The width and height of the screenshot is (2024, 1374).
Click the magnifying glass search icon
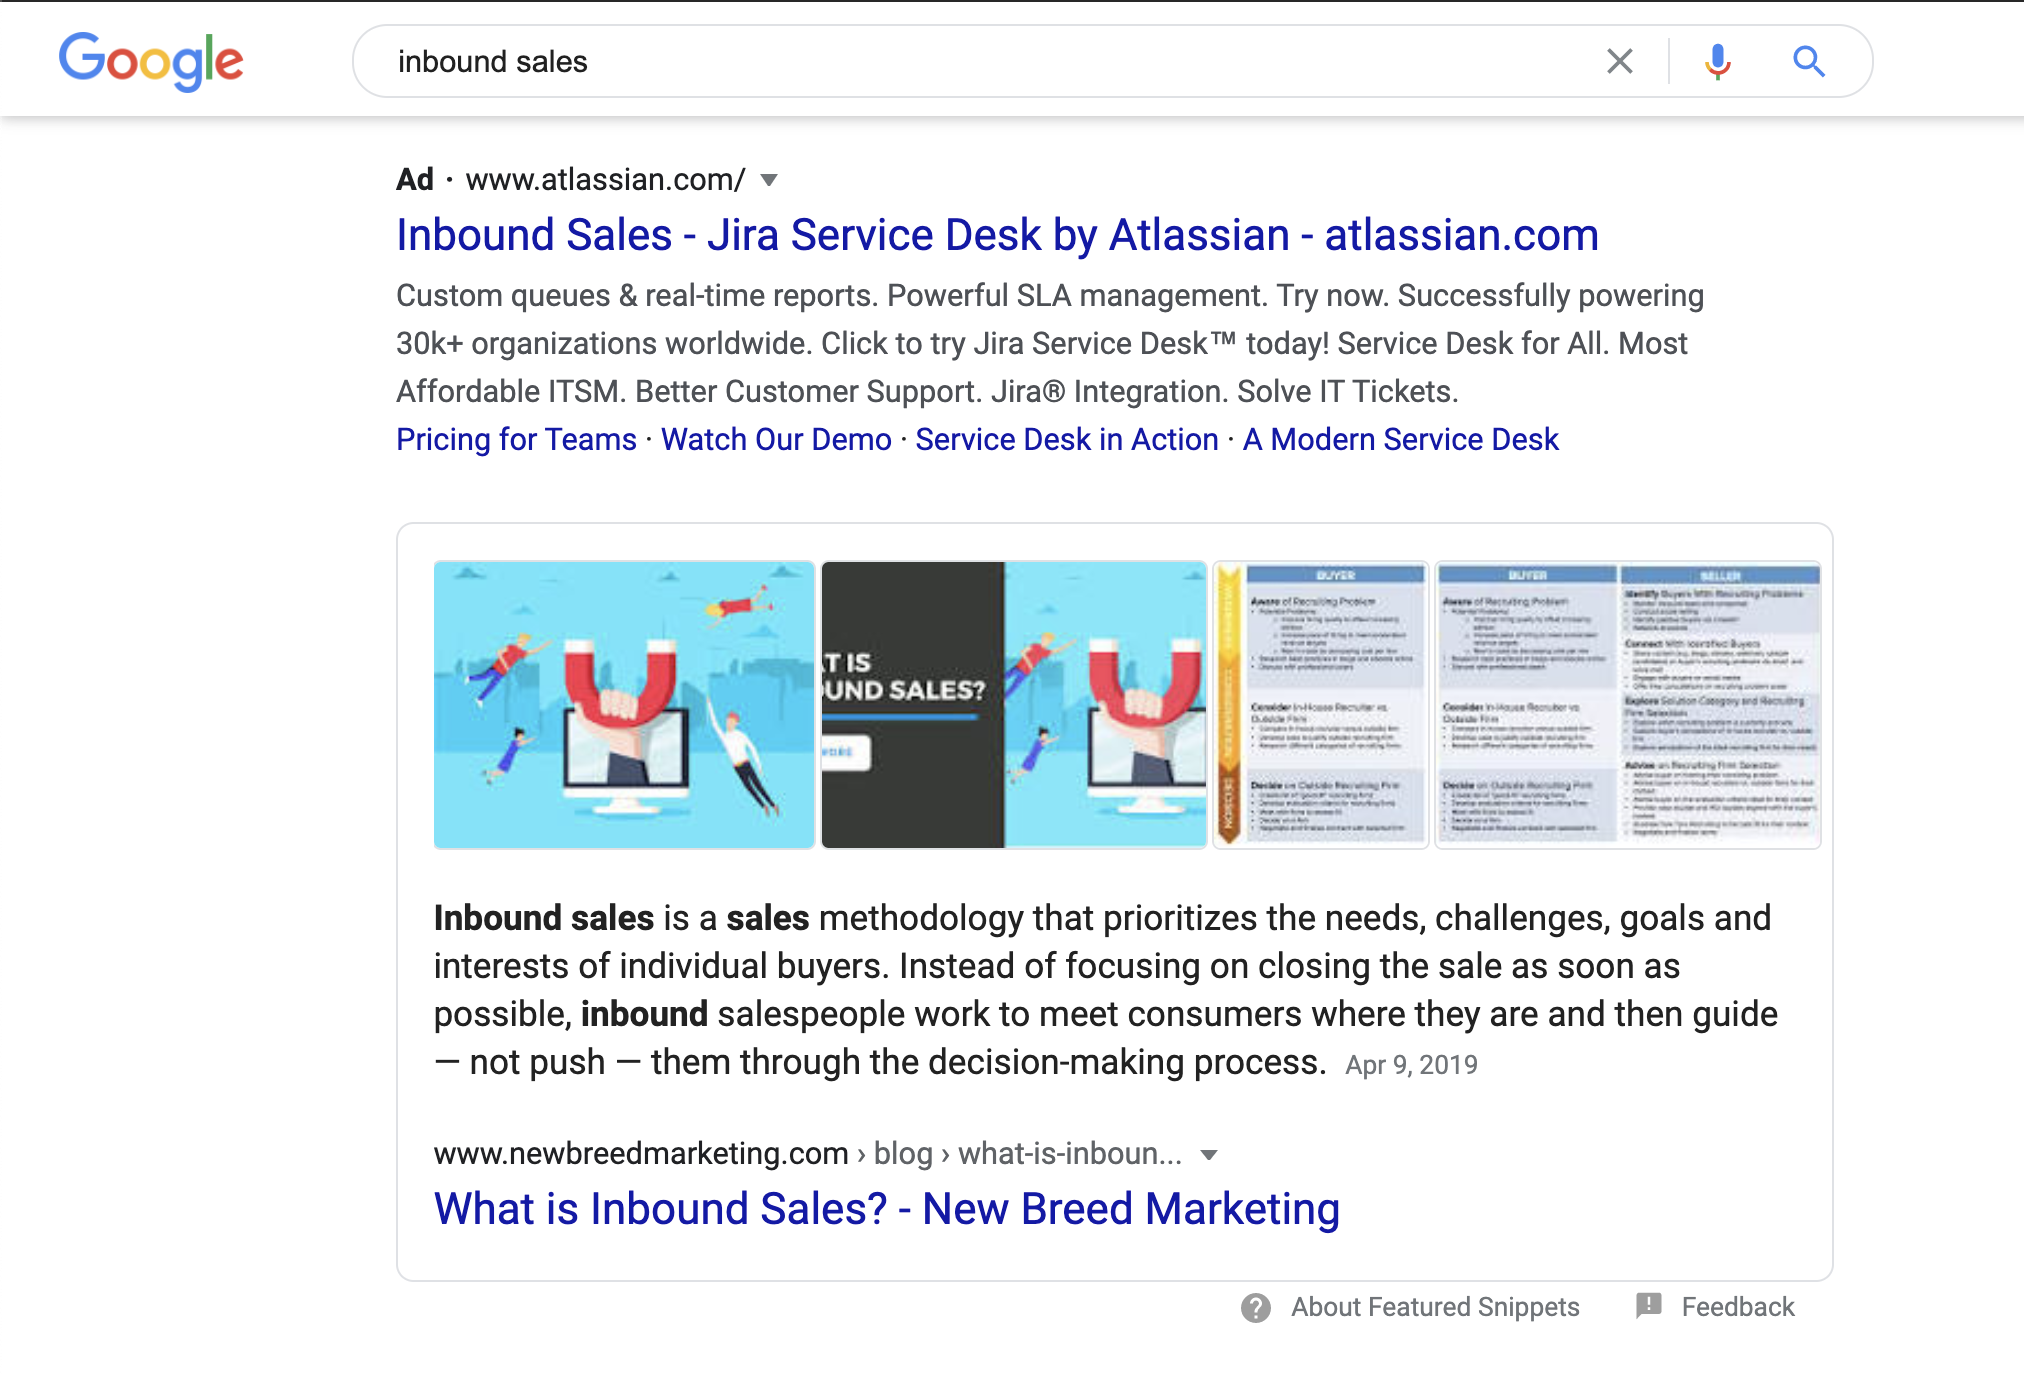(x=1808, y=61)
